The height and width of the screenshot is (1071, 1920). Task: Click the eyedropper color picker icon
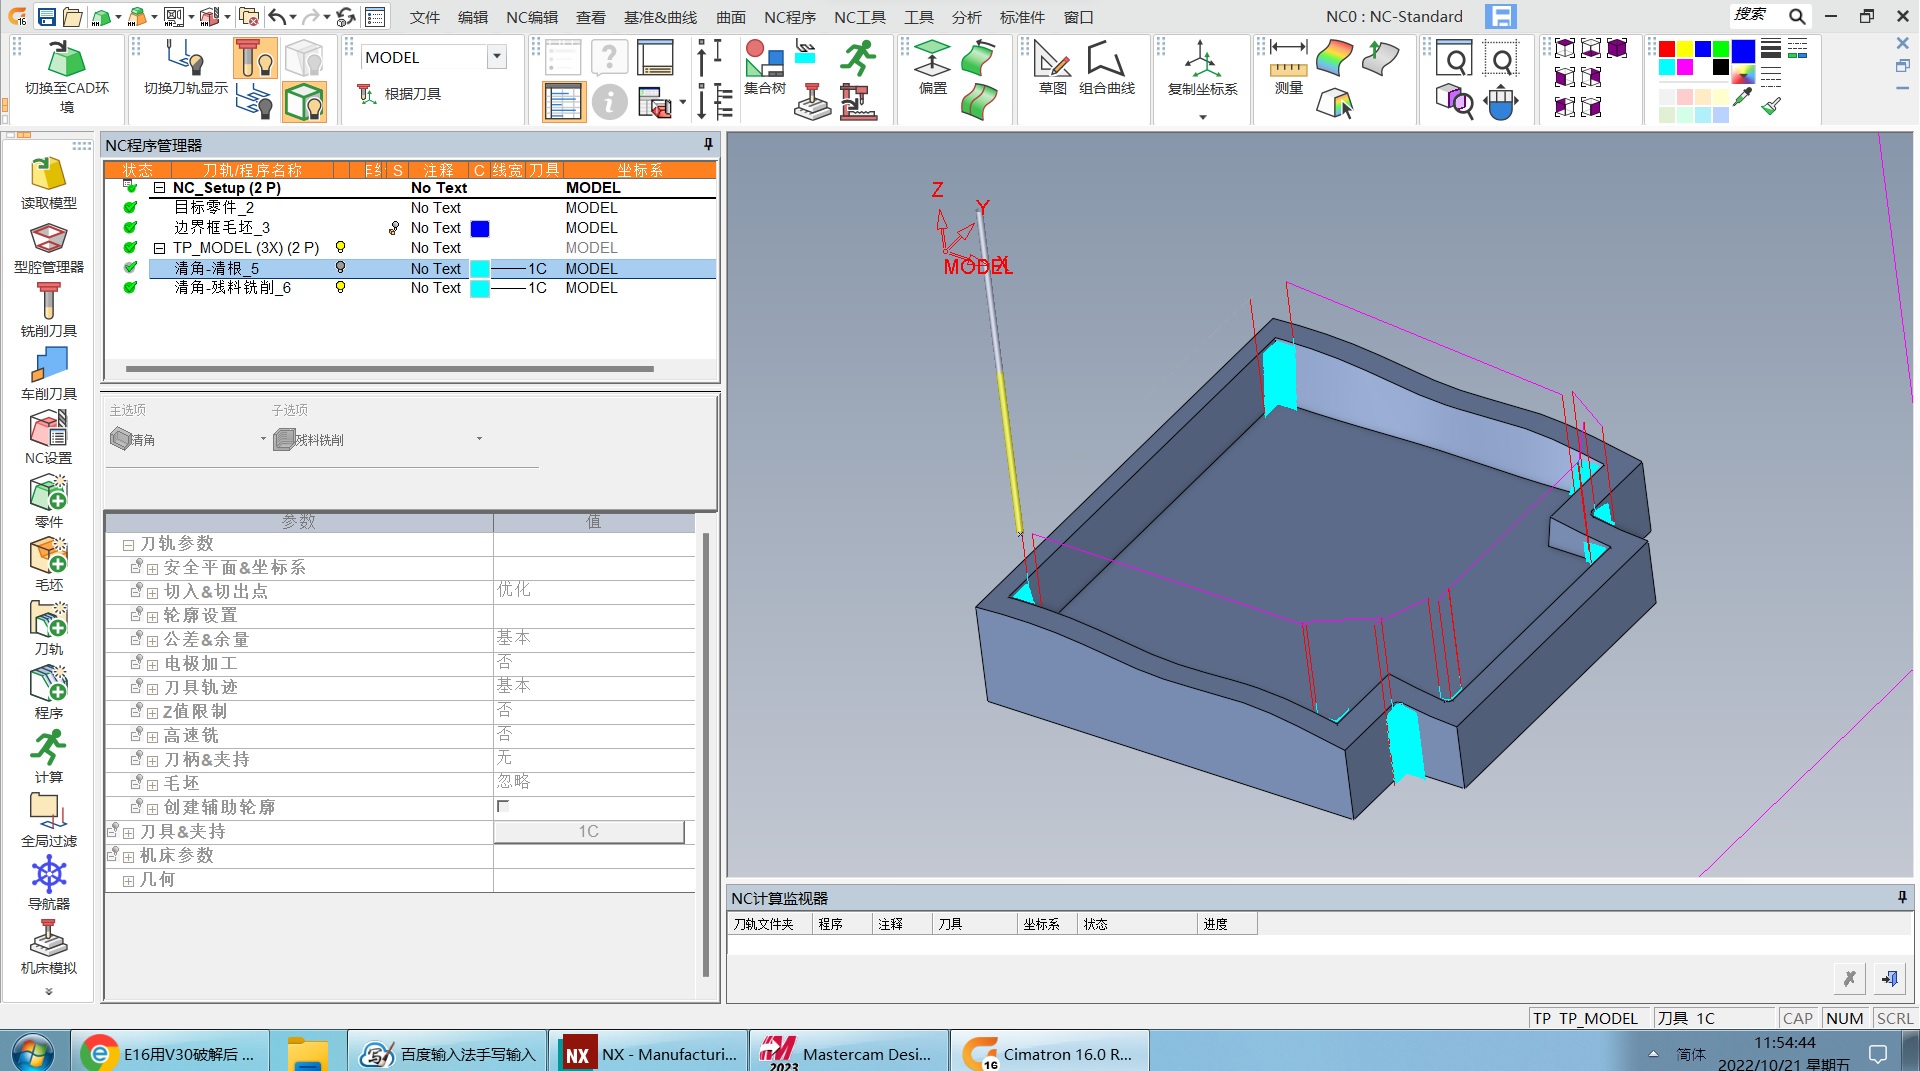[x=1742, y=98]
